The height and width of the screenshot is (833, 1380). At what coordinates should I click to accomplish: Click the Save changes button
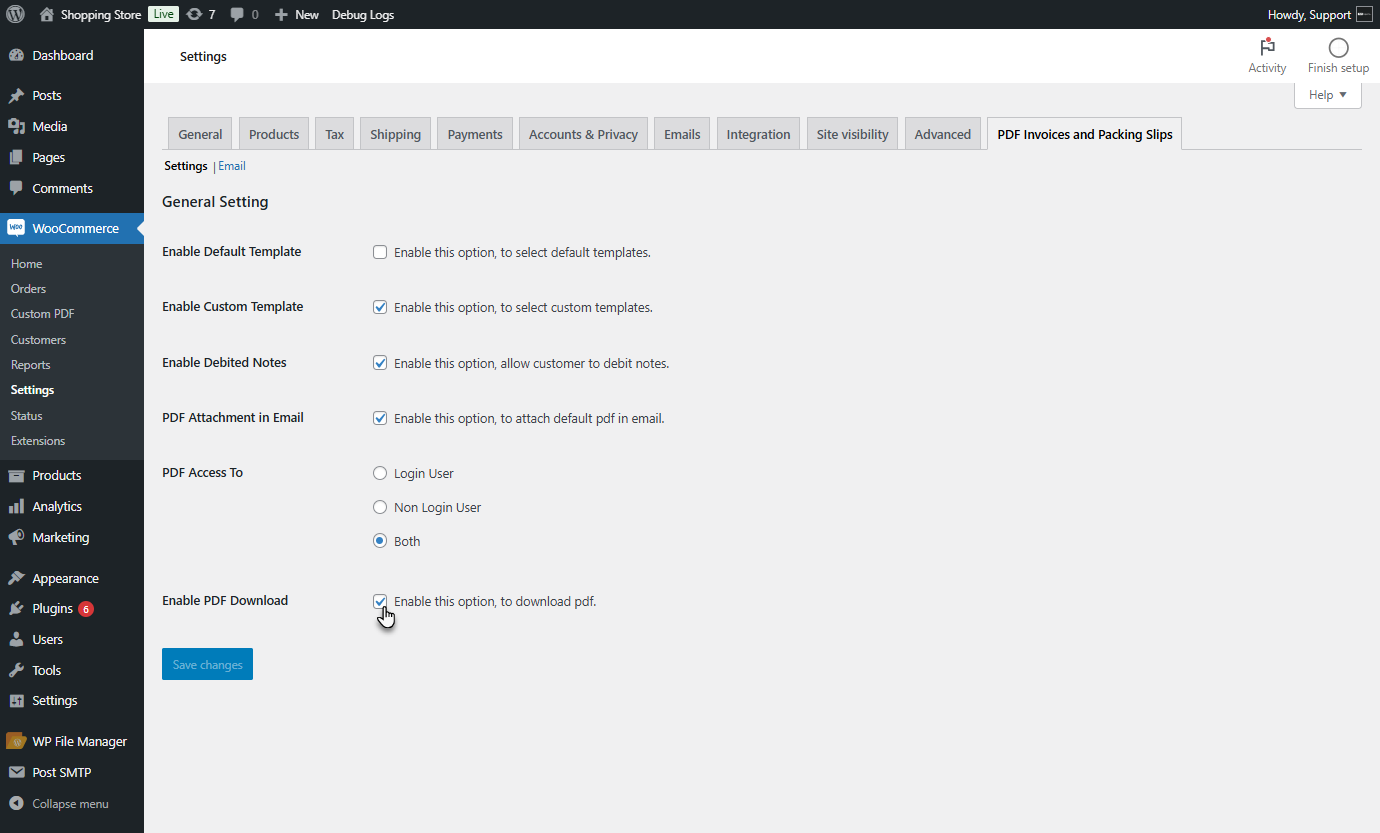(x=207, y=664)
